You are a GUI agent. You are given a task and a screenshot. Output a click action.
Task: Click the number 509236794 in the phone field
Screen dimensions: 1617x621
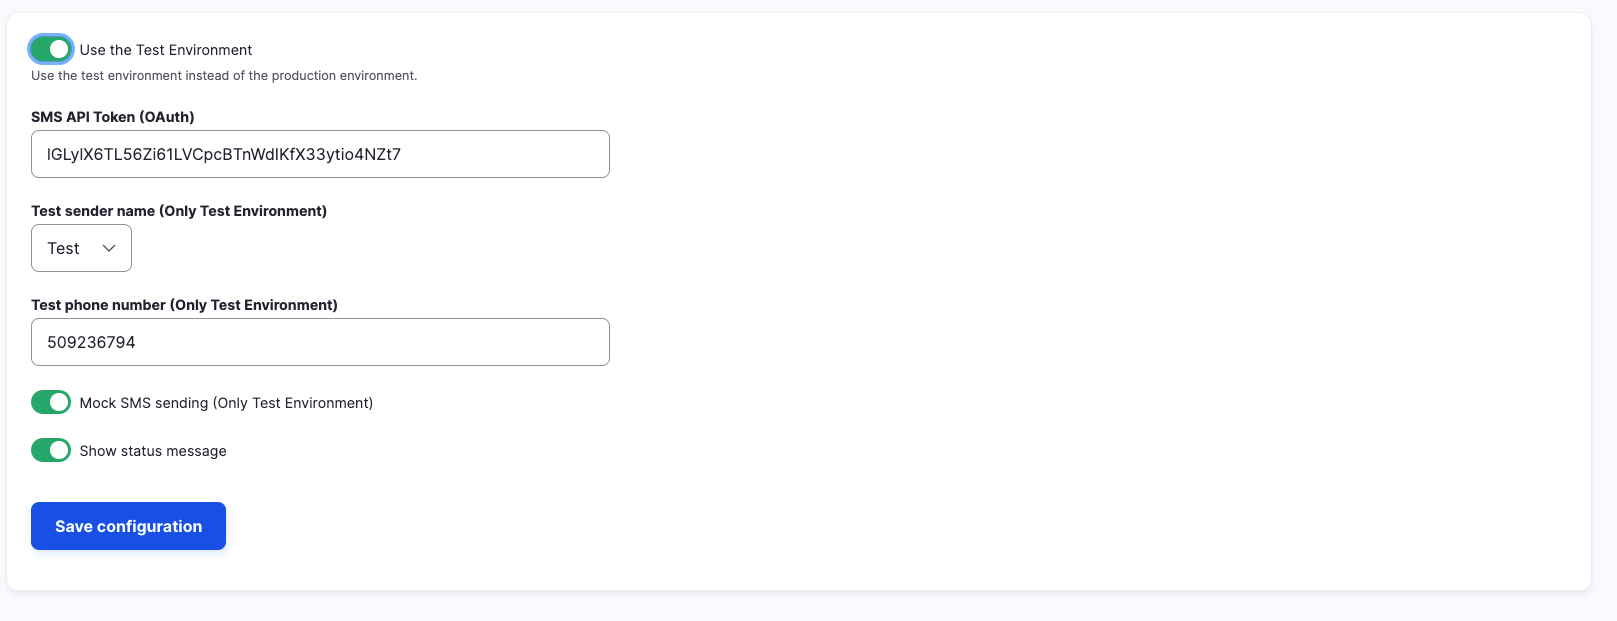[91, 342]
